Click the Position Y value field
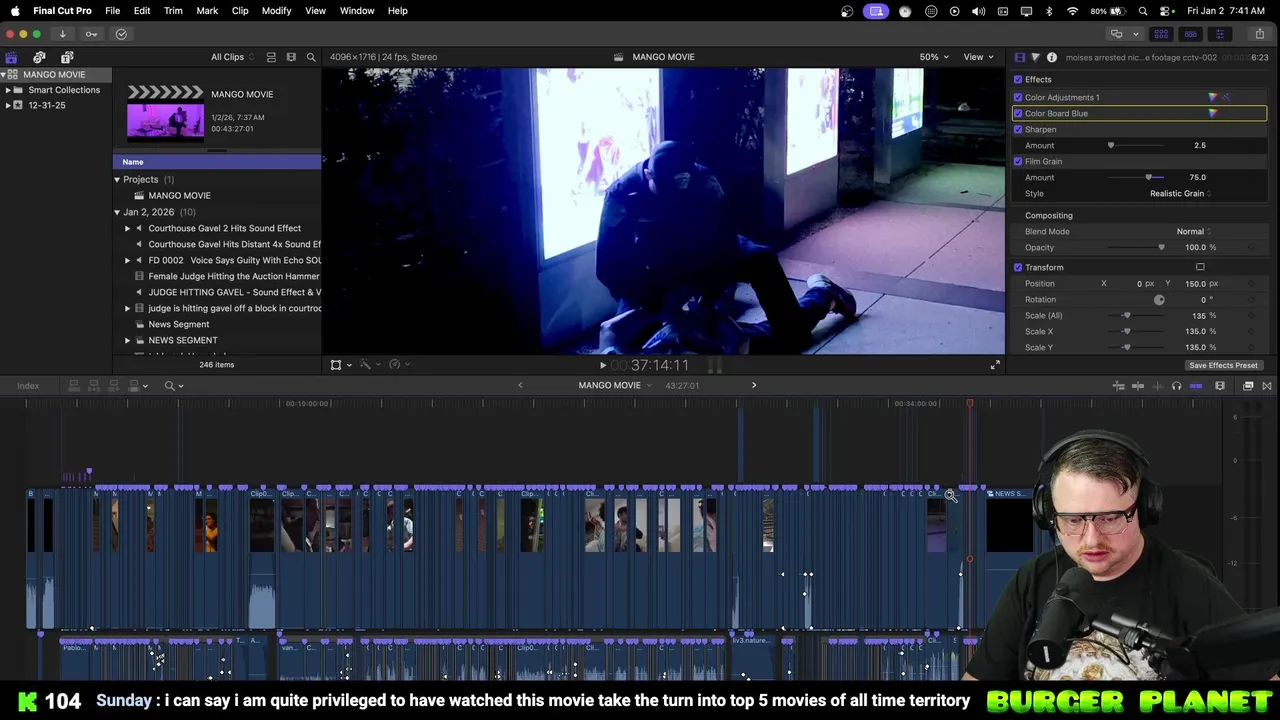The height and width of the screenshot is (720, 1280). 1195,283
